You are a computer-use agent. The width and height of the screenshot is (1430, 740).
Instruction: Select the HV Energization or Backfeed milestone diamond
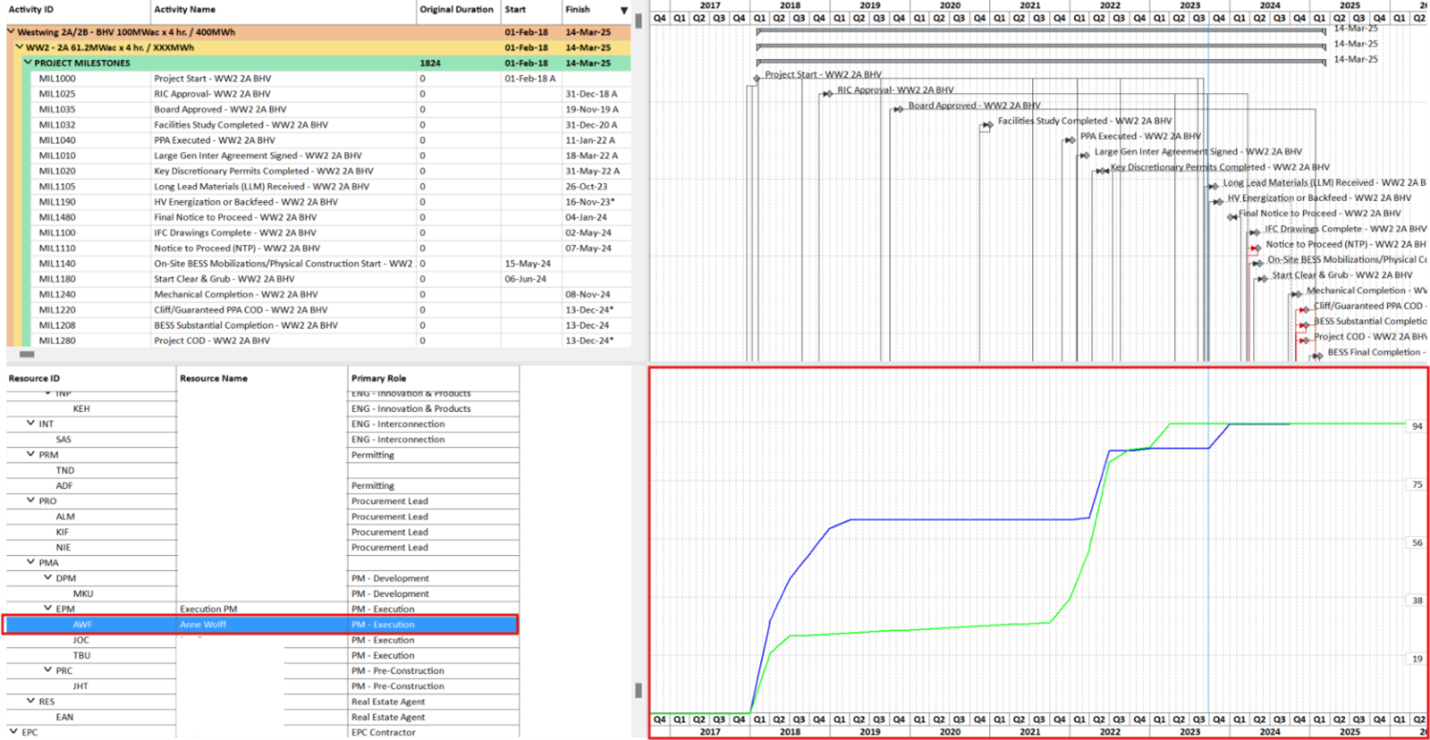pos(1220,202)
